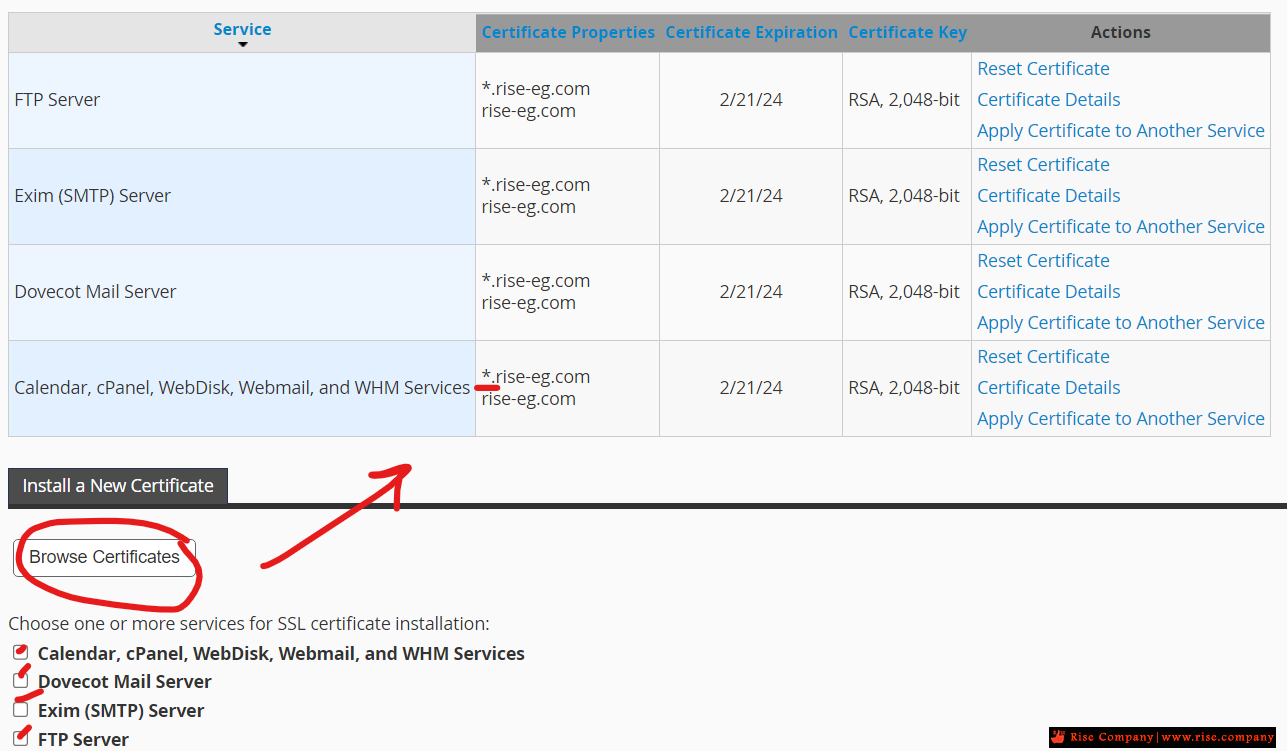This screenshot has height=751, width=1287.
Task: Toggle the Dovecot Mail Server checkbox
Action: (x=21, y=681)
